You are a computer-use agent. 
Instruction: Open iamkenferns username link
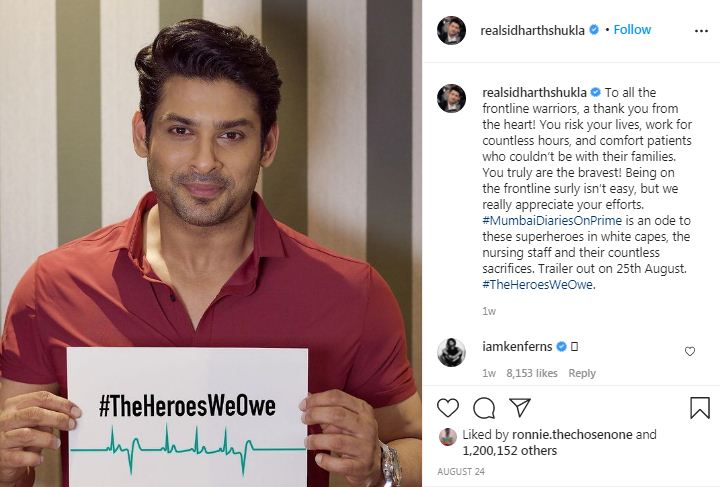click(x=517, y=347)
